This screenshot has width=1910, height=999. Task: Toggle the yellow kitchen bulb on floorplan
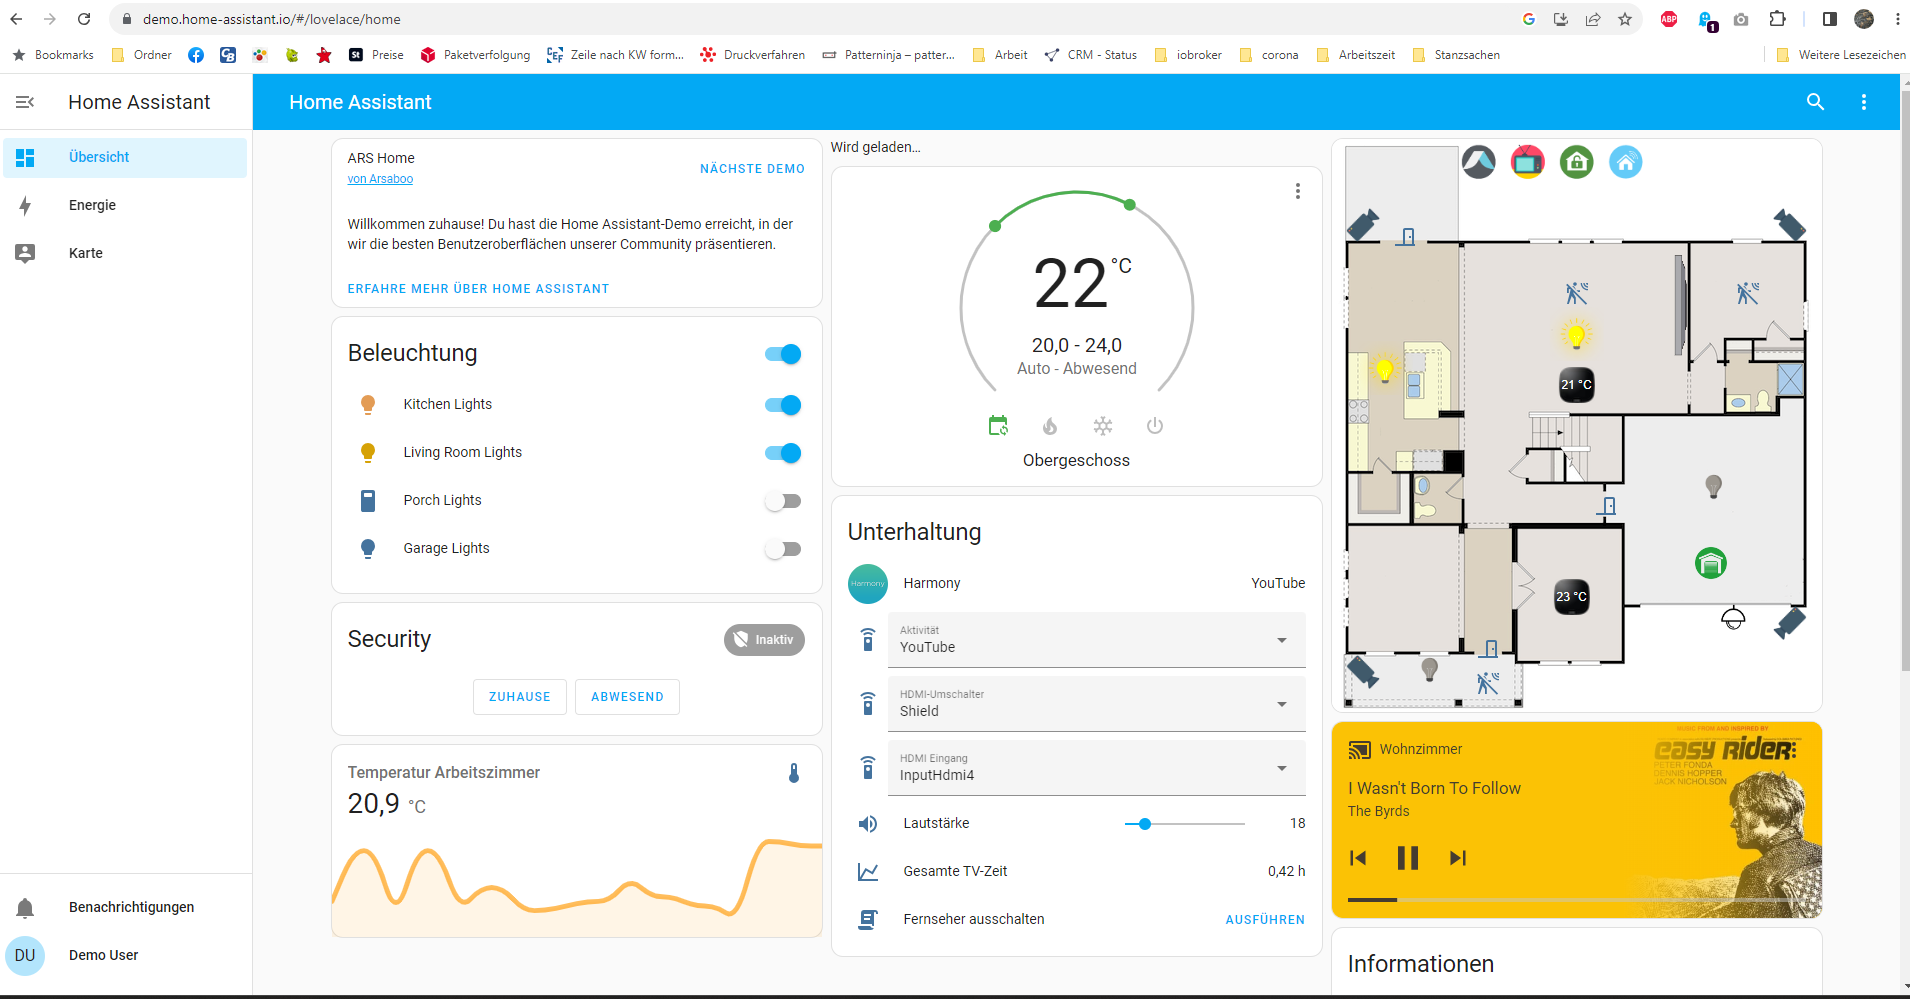pyautogui.click(x=1384, y=370)
